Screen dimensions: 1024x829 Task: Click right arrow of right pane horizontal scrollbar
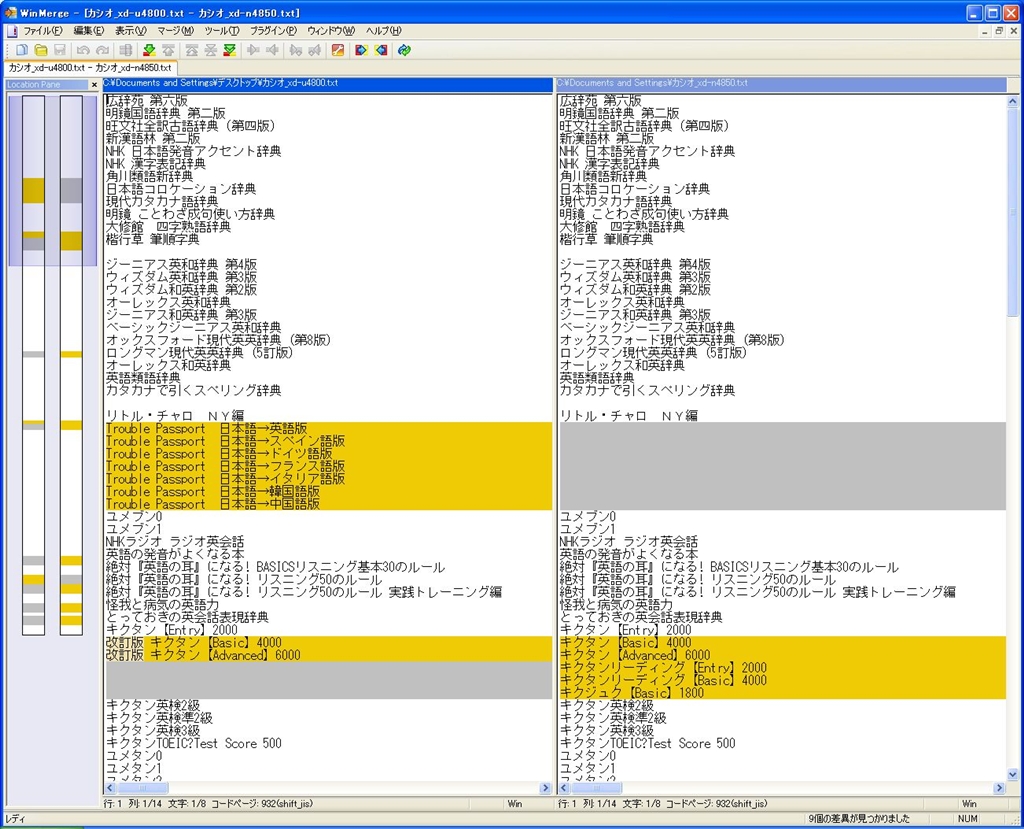click(x=999, y=788)
